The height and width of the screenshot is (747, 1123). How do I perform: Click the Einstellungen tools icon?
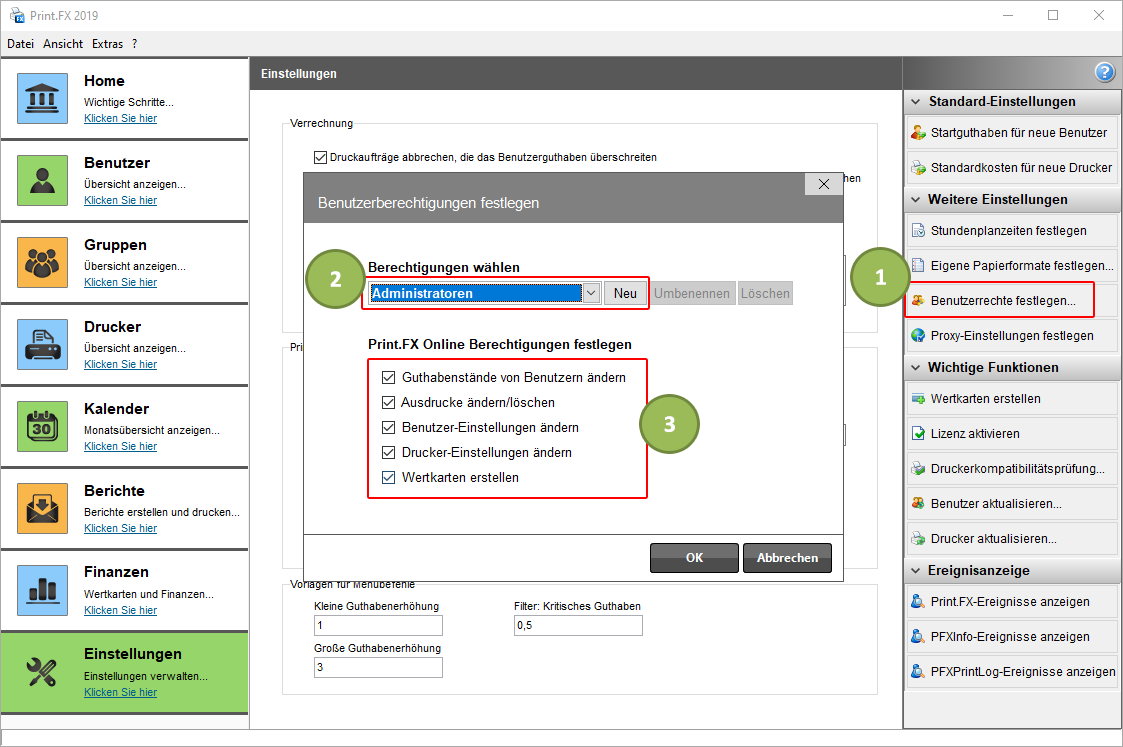(42, 672)
